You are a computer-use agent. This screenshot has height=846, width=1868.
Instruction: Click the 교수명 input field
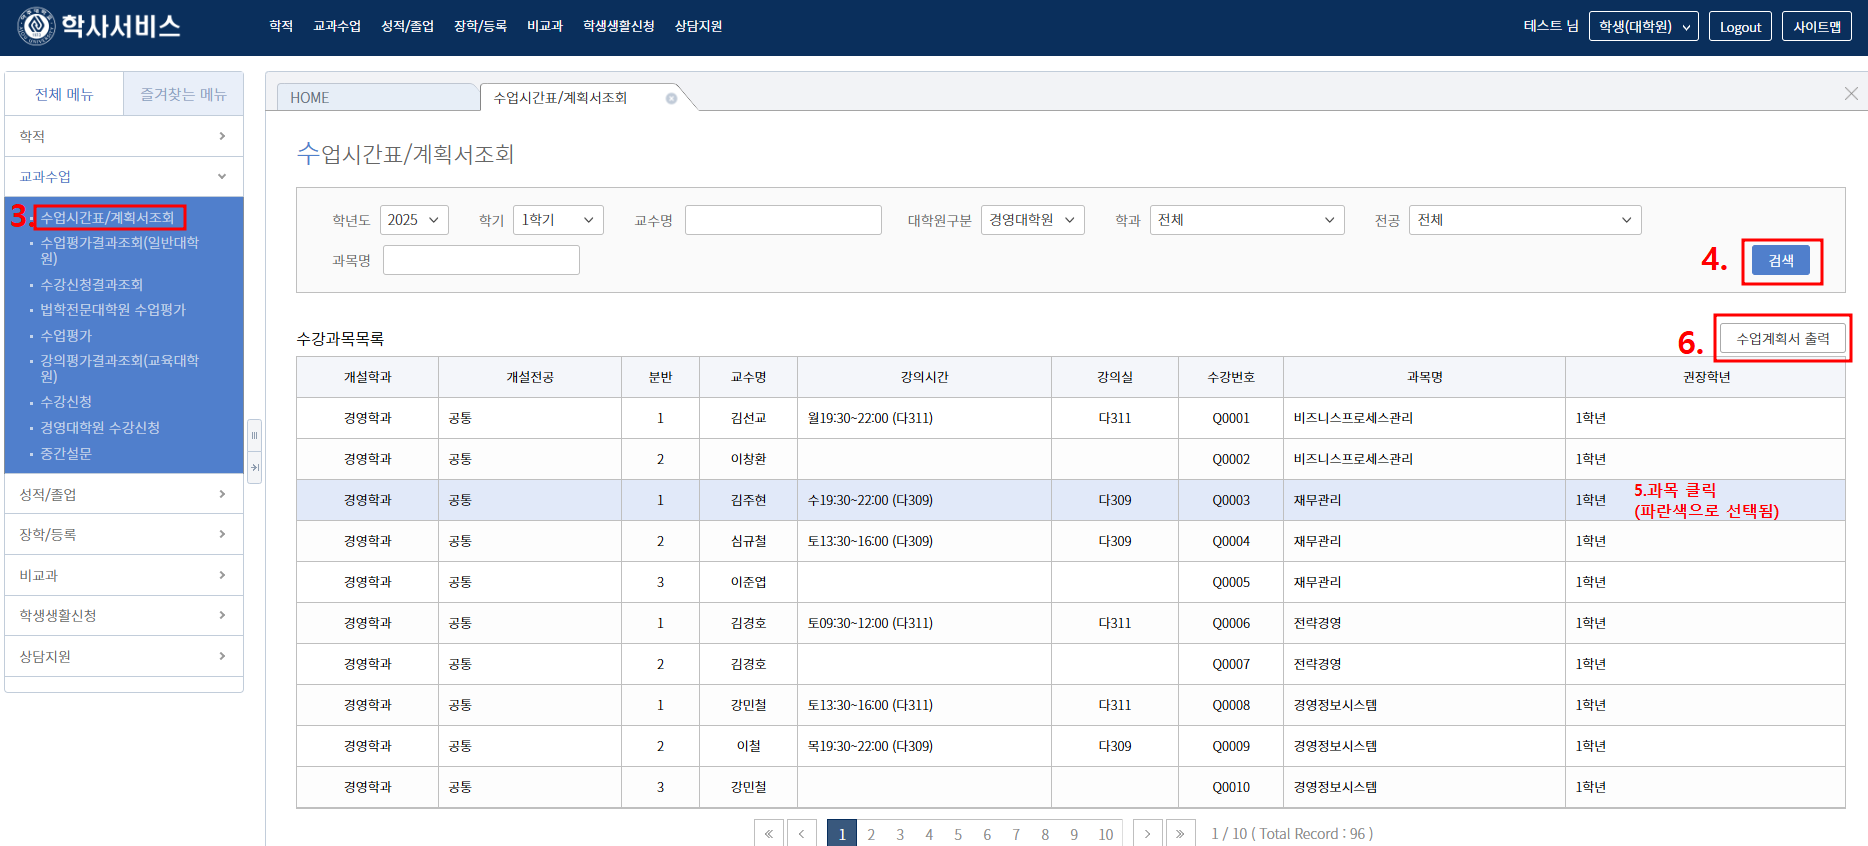coord(783,220)
